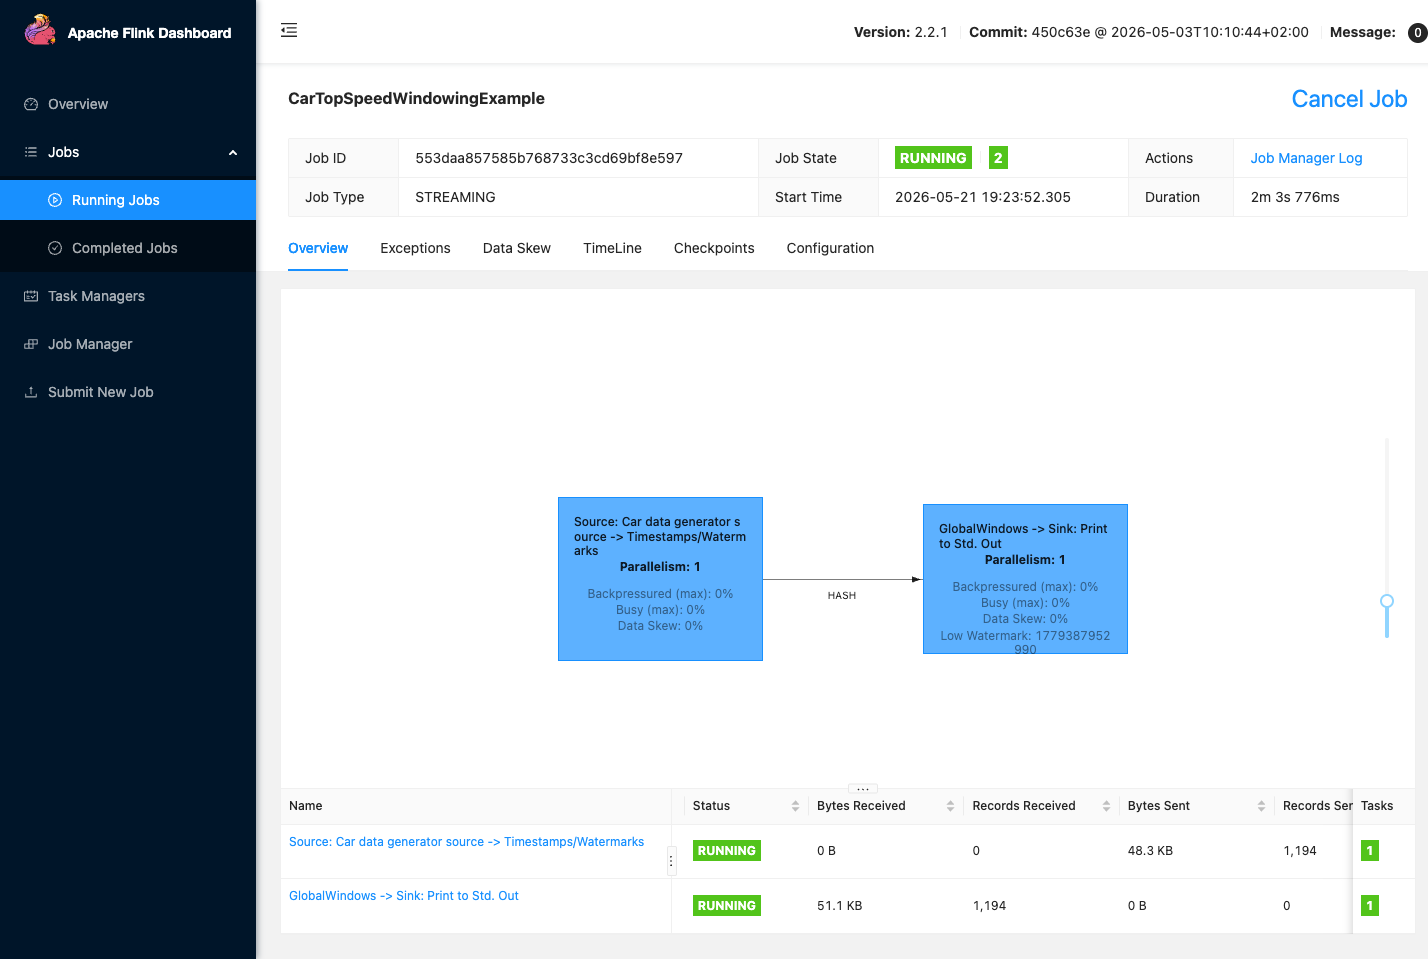Click the HASH edge label between the nodes

[842, 596]
